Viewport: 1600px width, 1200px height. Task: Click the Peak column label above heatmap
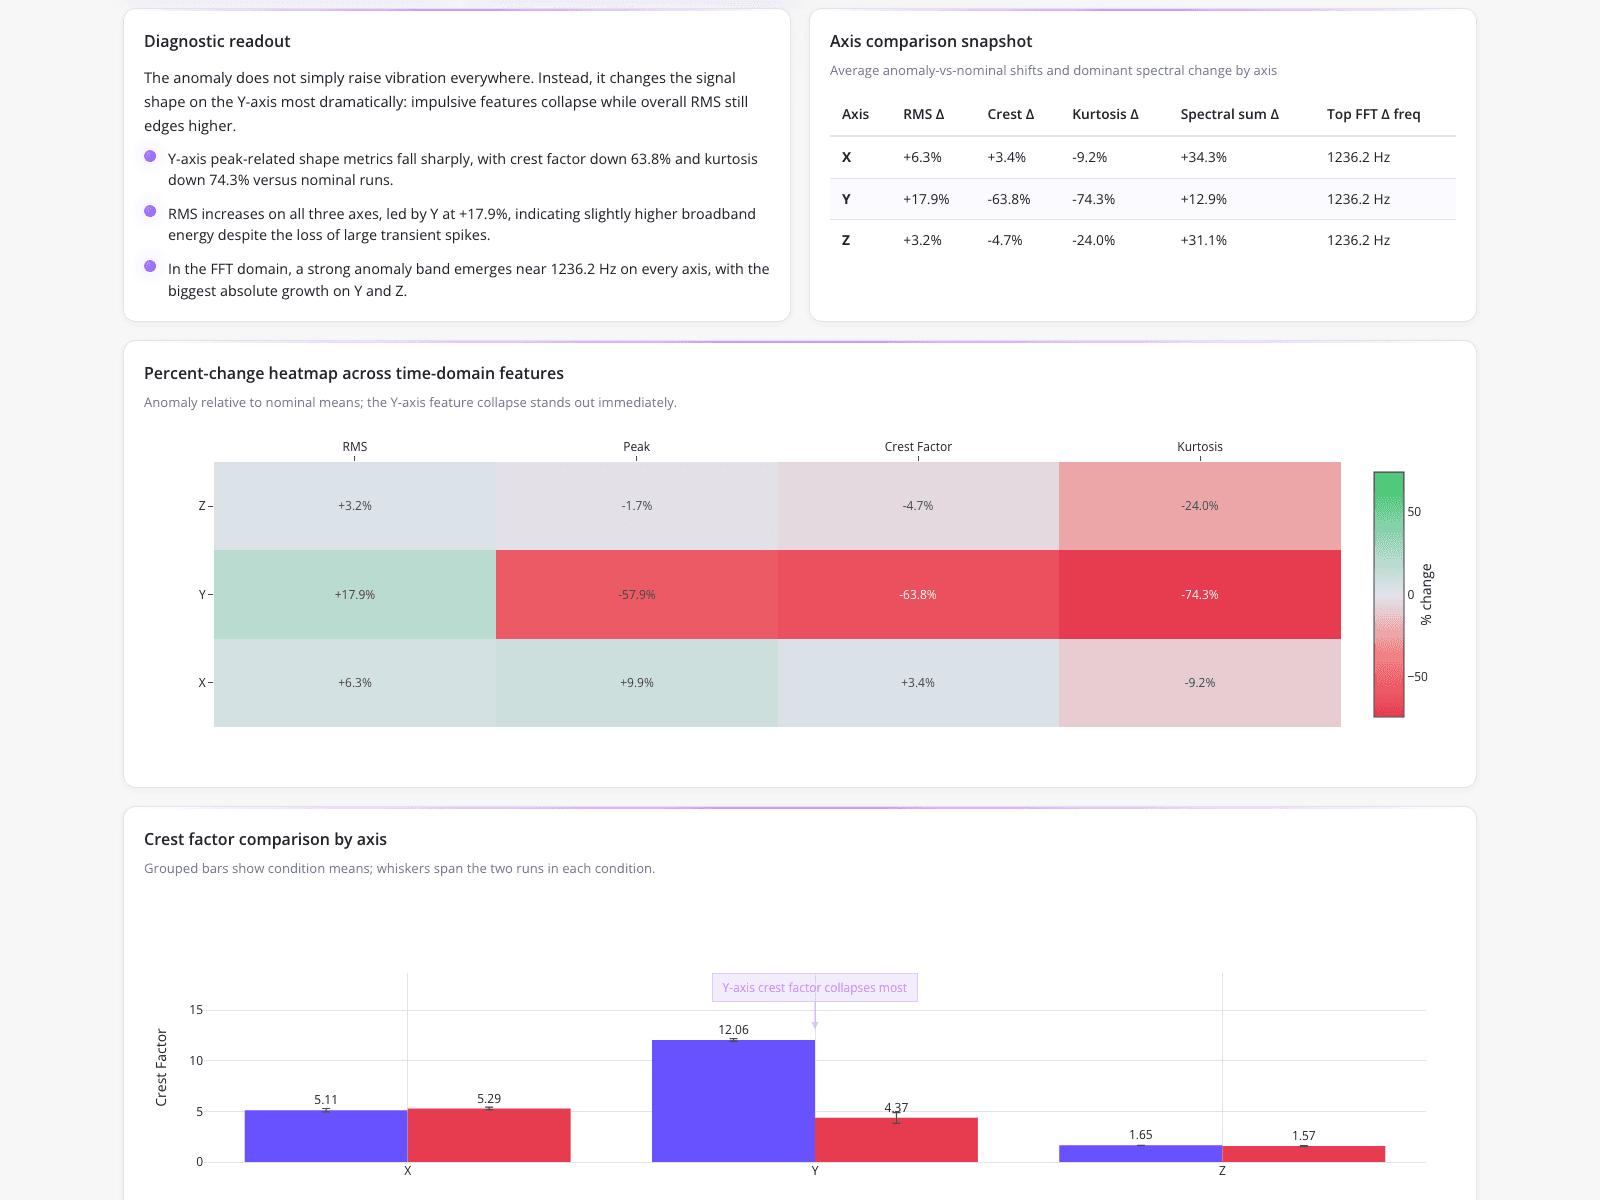[x=637, y=447]
